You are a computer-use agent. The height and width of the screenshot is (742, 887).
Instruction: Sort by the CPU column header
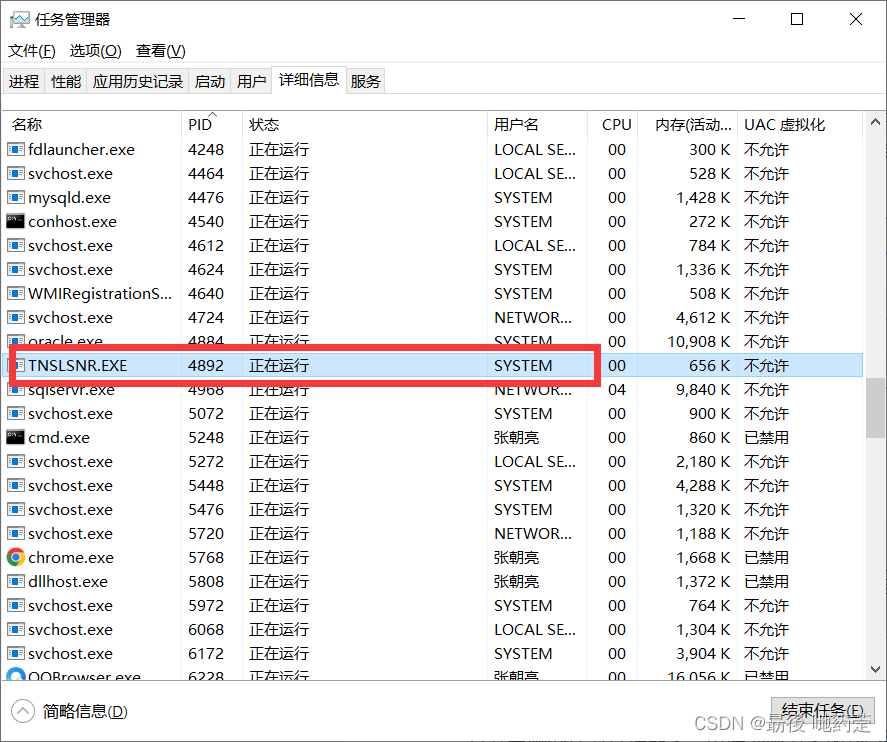tap(613, 124)
